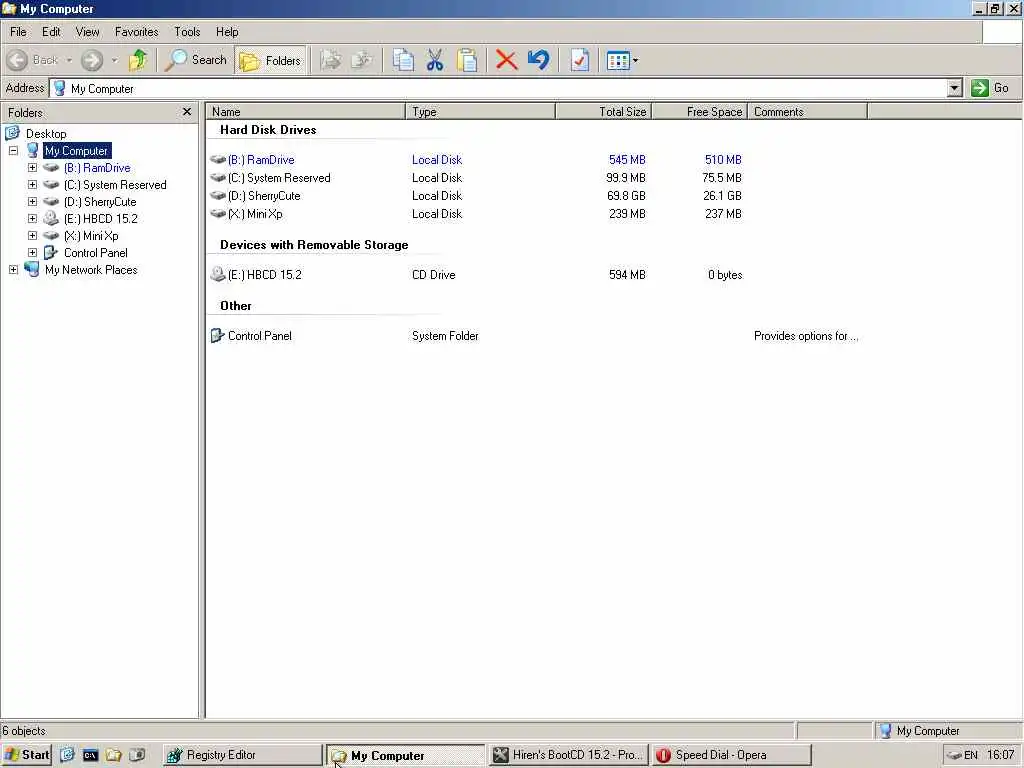Open the Favorites menu
The width and height of the screenshot is (1024, 768).
click(136, 32)
